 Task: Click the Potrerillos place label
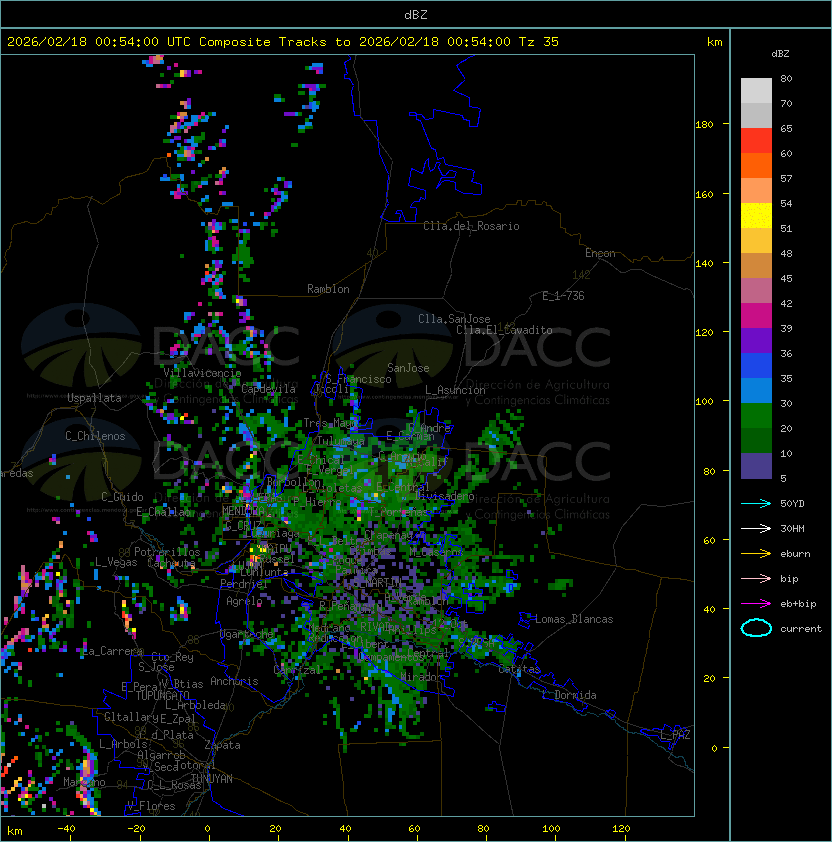pos(167,552)
